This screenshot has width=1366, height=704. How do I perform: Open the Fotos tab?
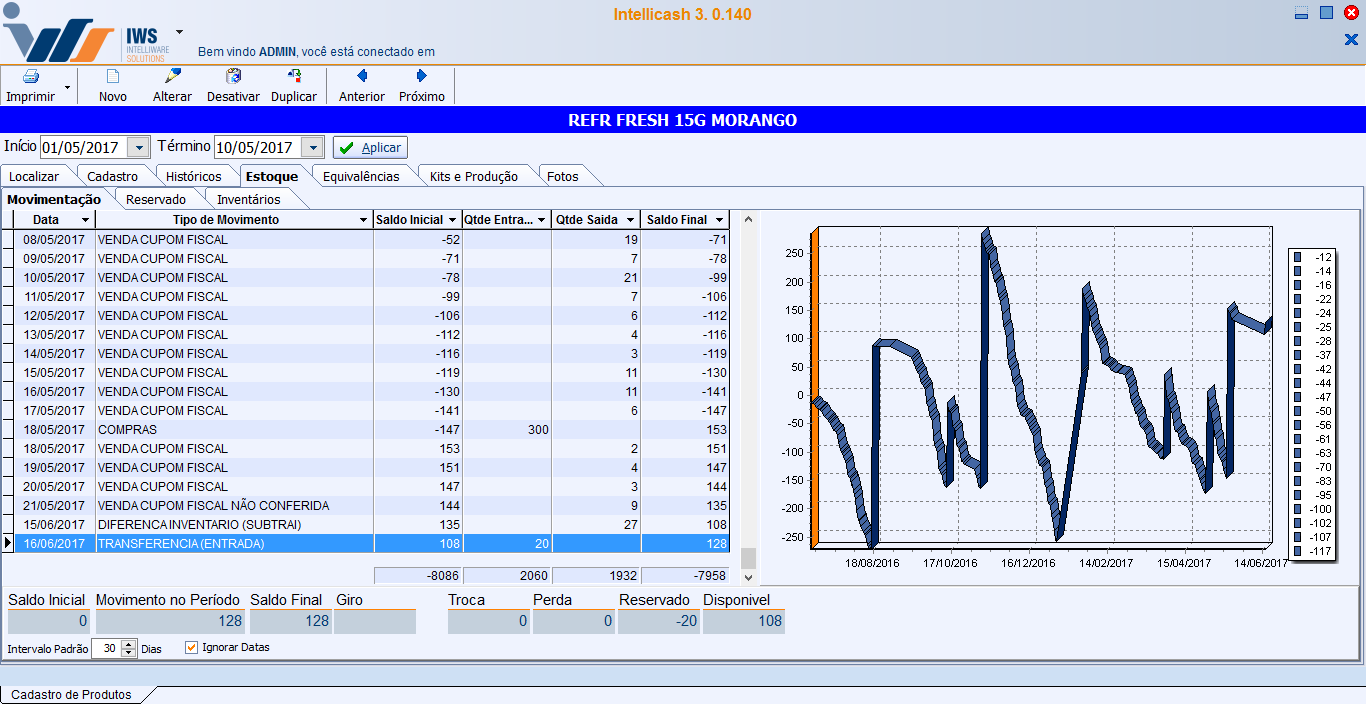pos(563,176)
